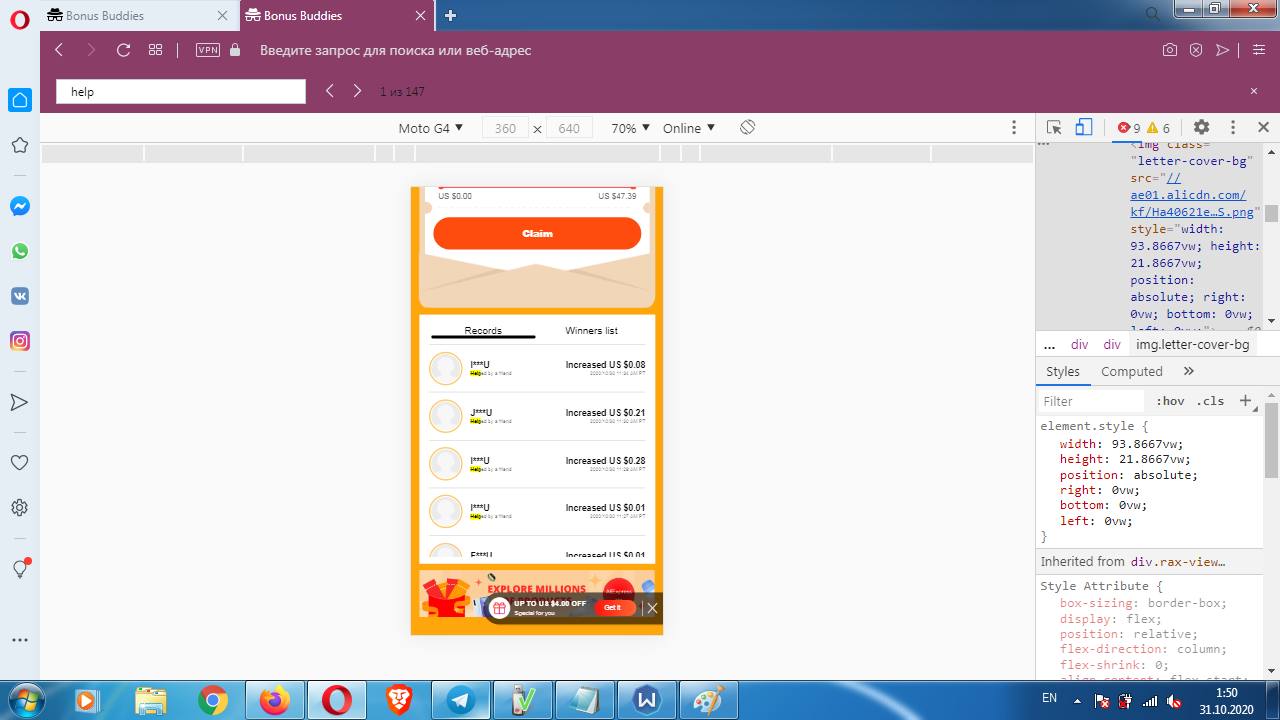Screen dimensions: 1280x720
Task: Toggle the VPN badge in address bar
Action: click(208, 50)
